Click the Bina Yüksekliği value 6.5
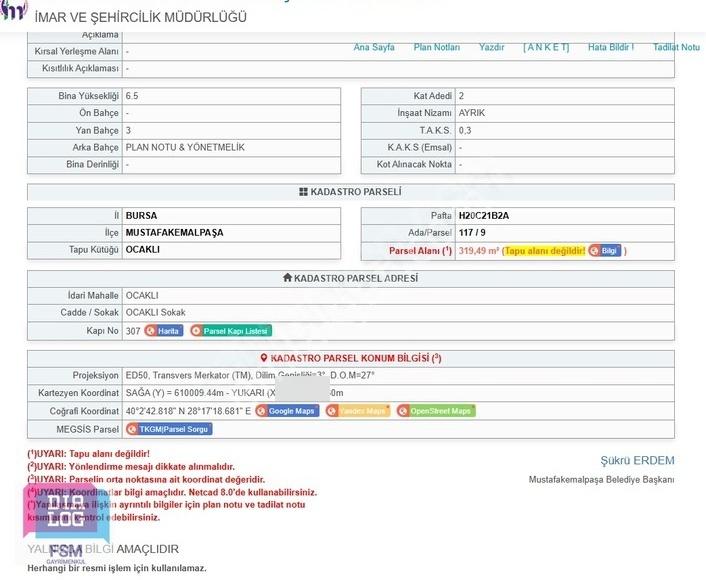 click(132, 96)
